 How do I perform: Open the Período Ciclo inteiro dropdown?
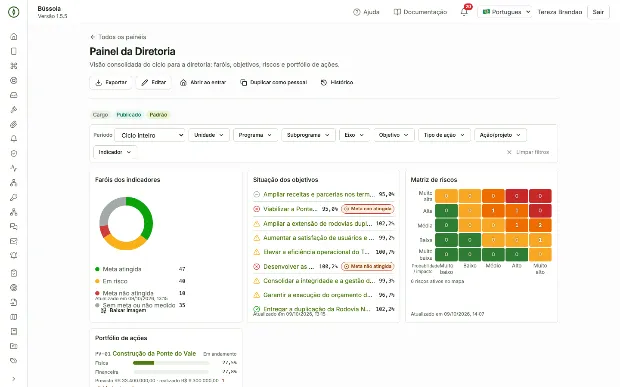(150, 135)
